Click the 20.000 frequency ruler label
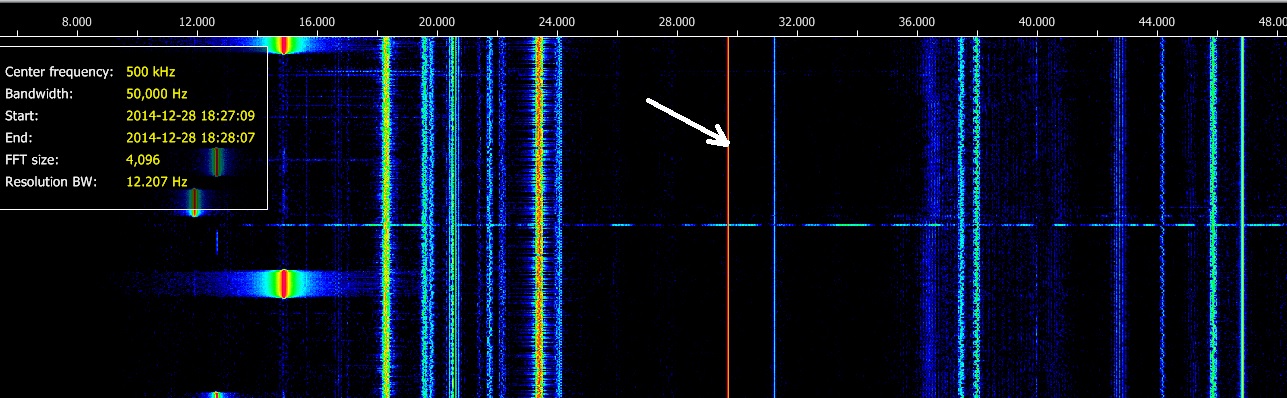 (x=437, y=20)
